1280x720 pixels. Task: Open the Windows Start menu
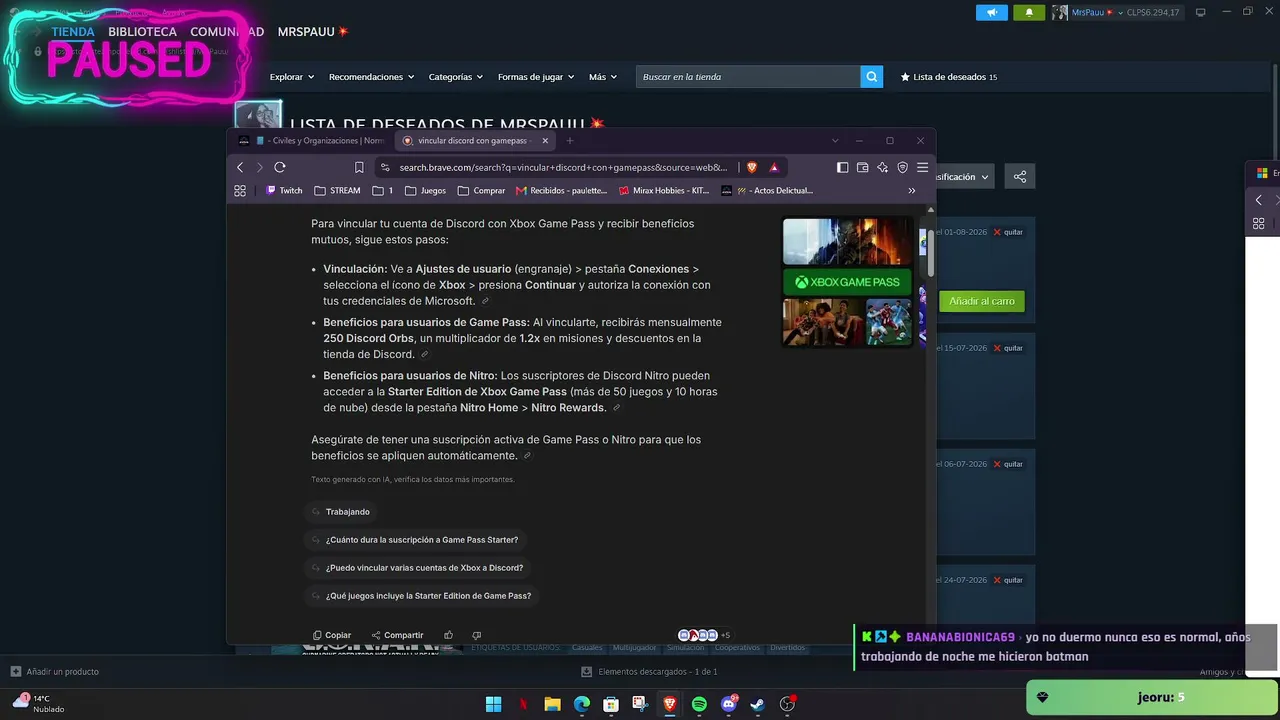[493, 704]
